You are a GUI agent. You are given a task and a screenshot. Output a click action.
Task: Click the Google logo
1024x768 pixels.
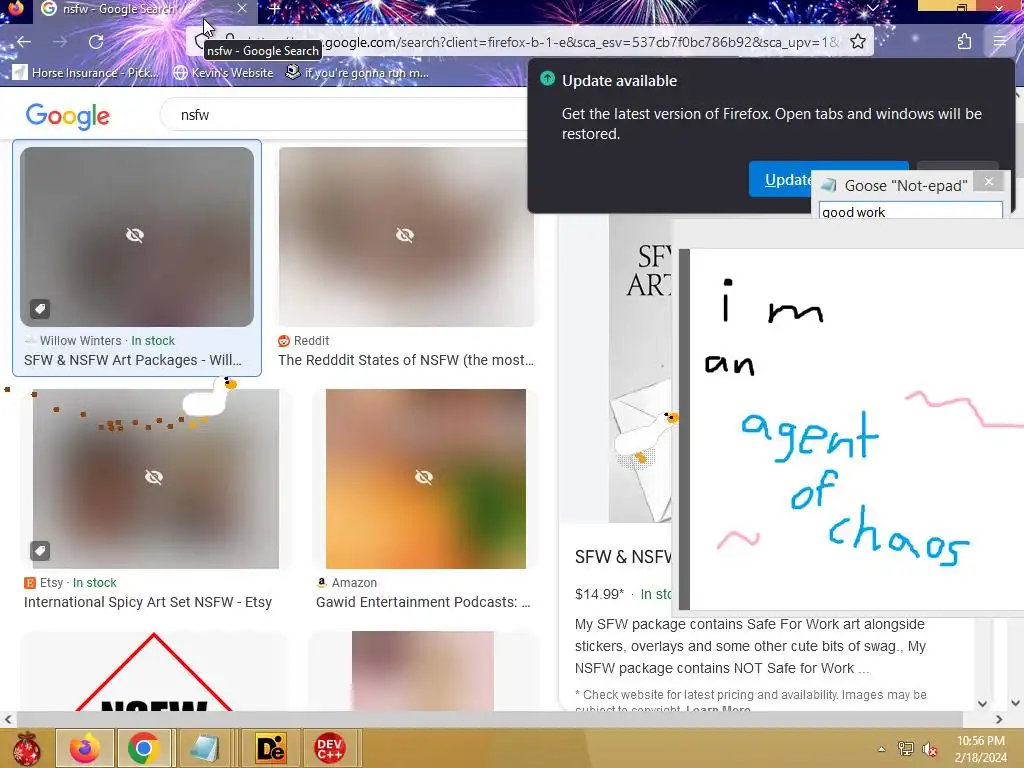click(x=67, y=116)
